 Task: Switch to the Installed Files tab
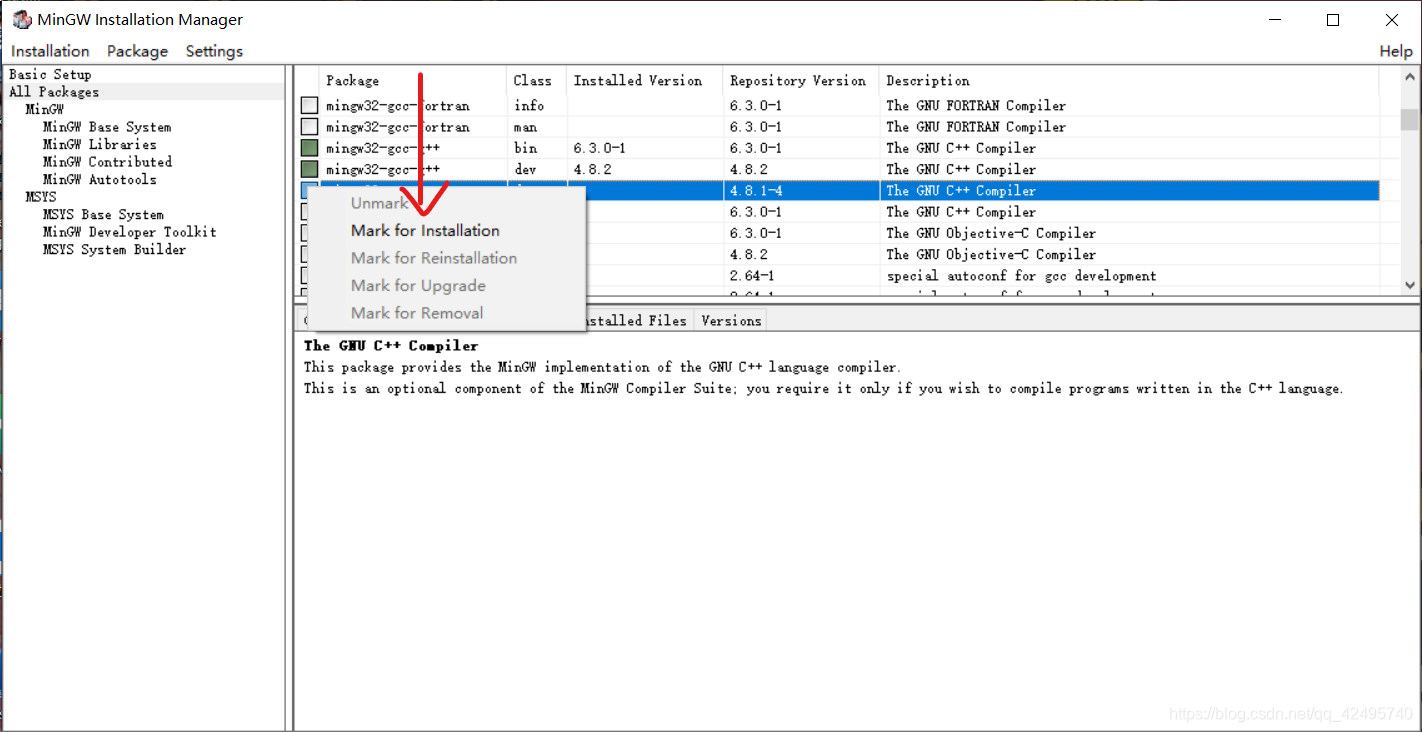click(636, 320)
